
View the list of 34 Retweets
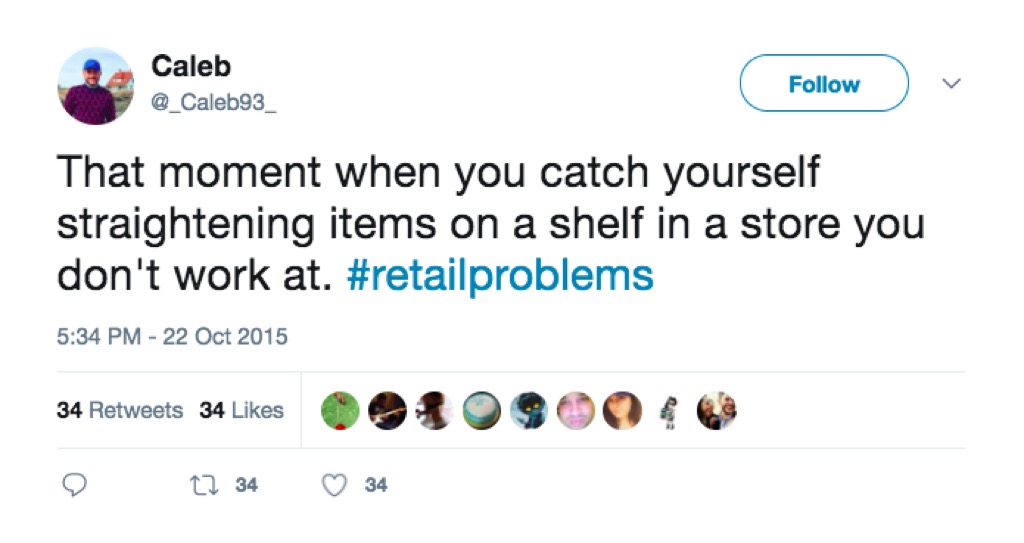click(x=120, y=410)
